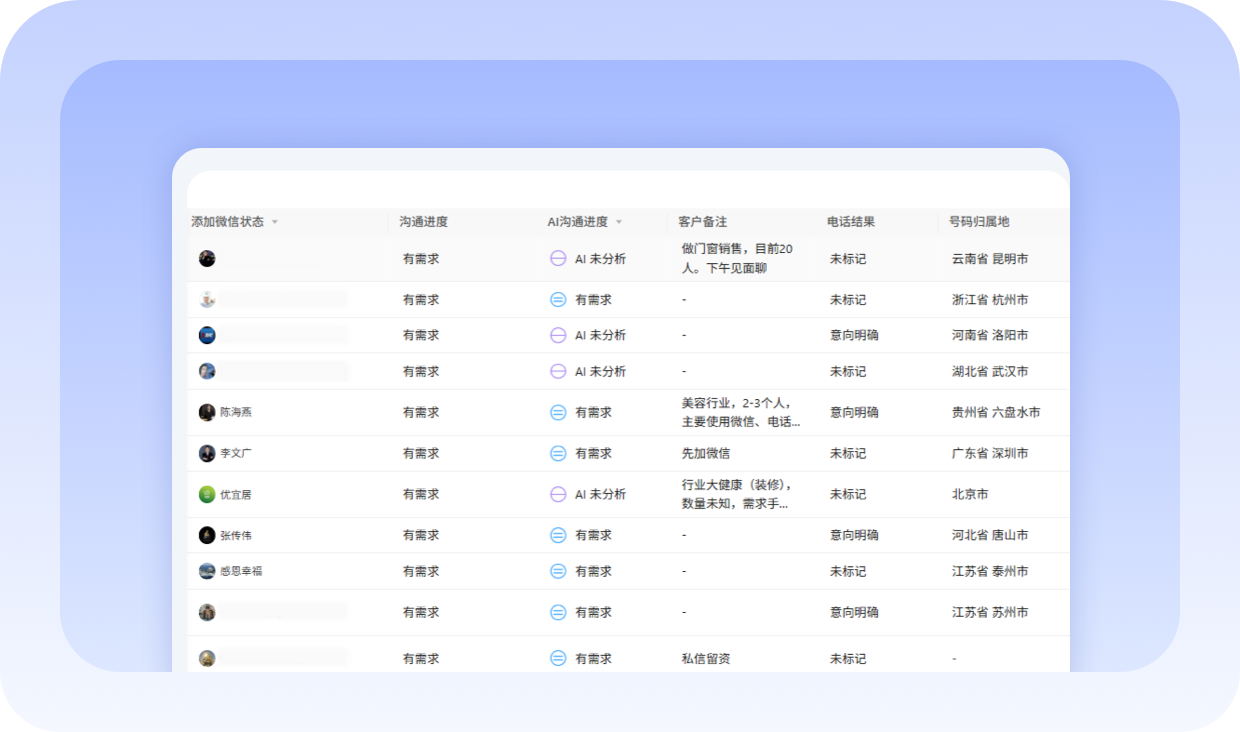Click 未标记 result in the 昆明市 row
Screen dimensions: 1240x732
coord(848,258)
